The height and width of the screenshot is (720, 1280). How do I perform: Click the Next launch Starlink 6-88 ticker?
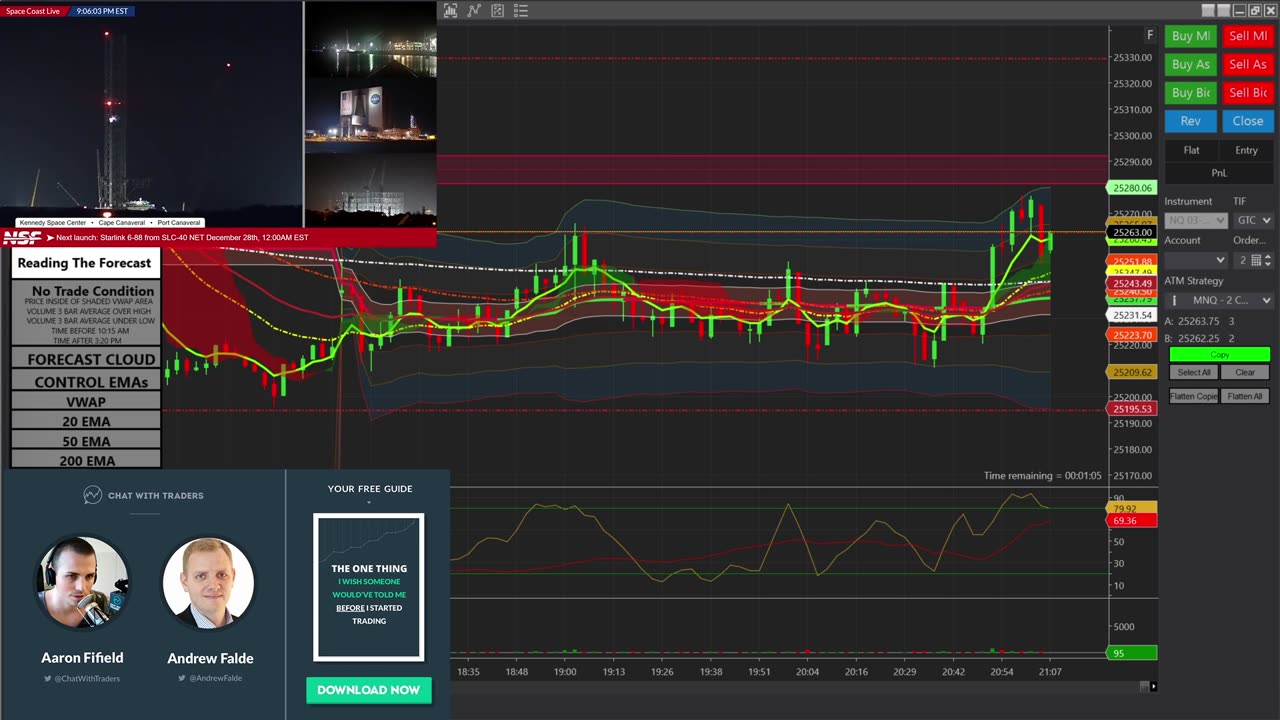point(182,238)
